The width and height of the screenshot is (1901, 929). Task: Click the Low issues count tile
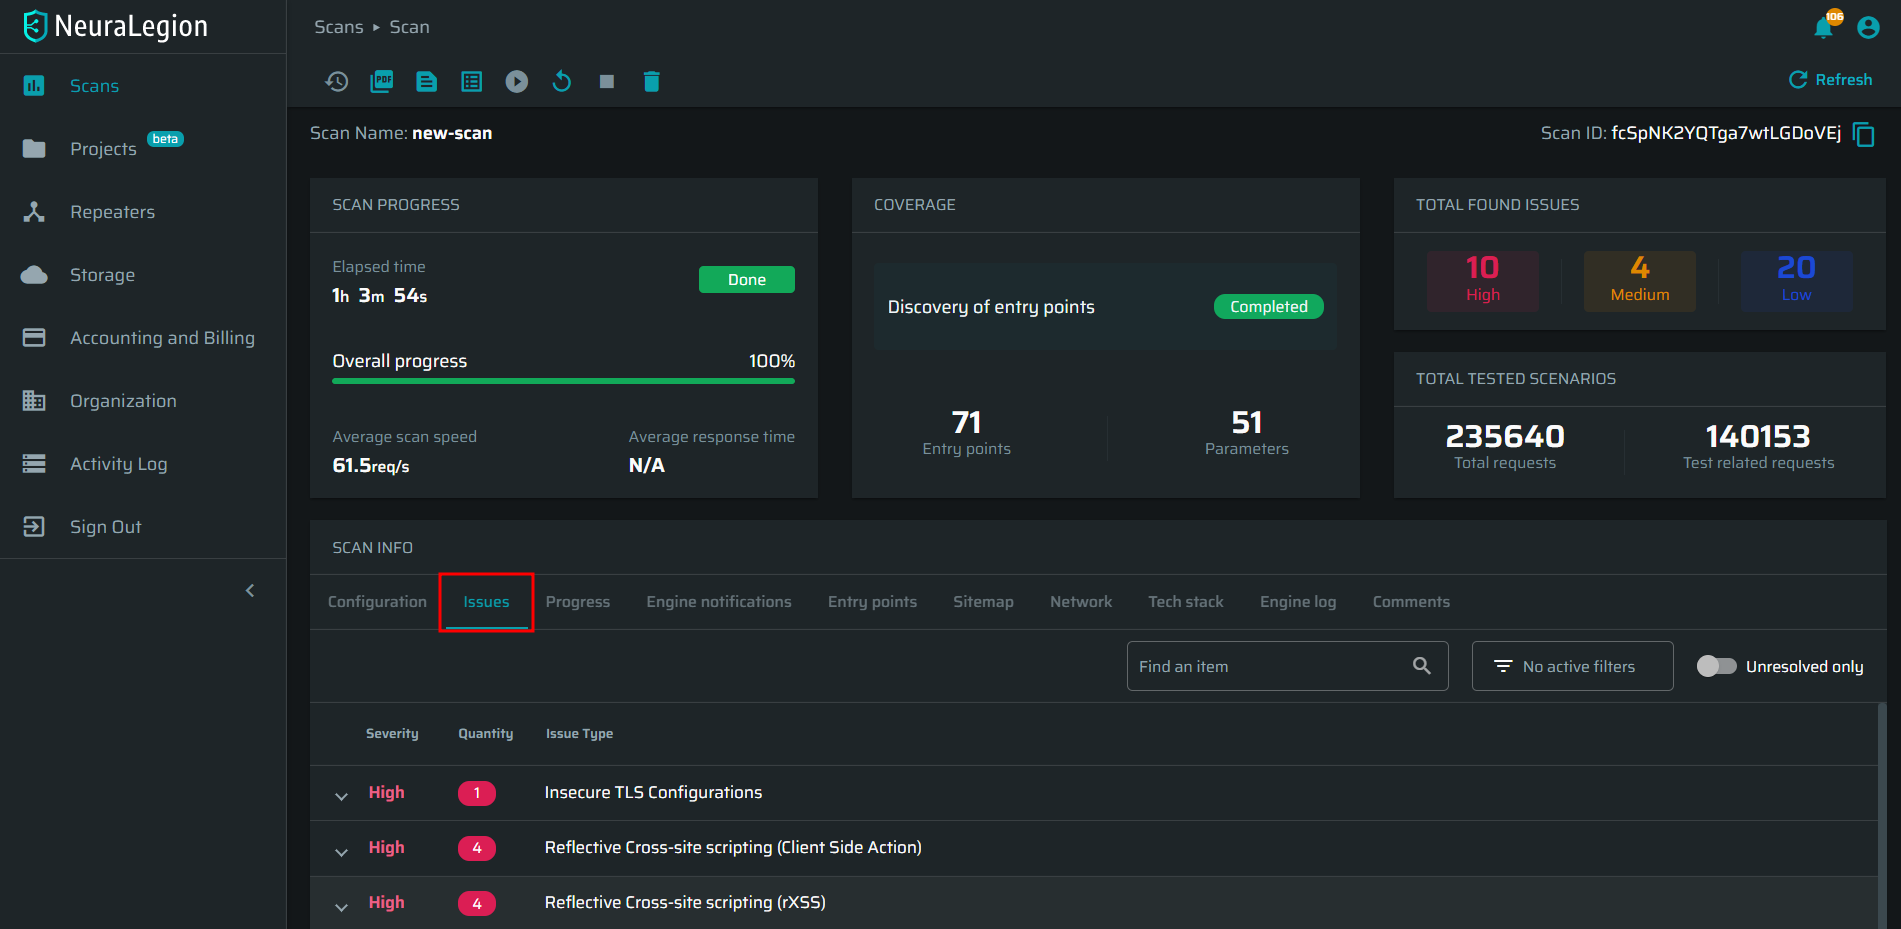pyautogui.click(x=1797, y=281)
